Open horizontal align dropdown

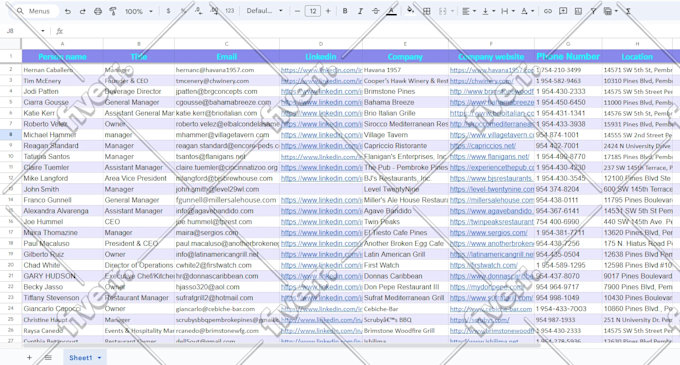[x=468, y=11]
